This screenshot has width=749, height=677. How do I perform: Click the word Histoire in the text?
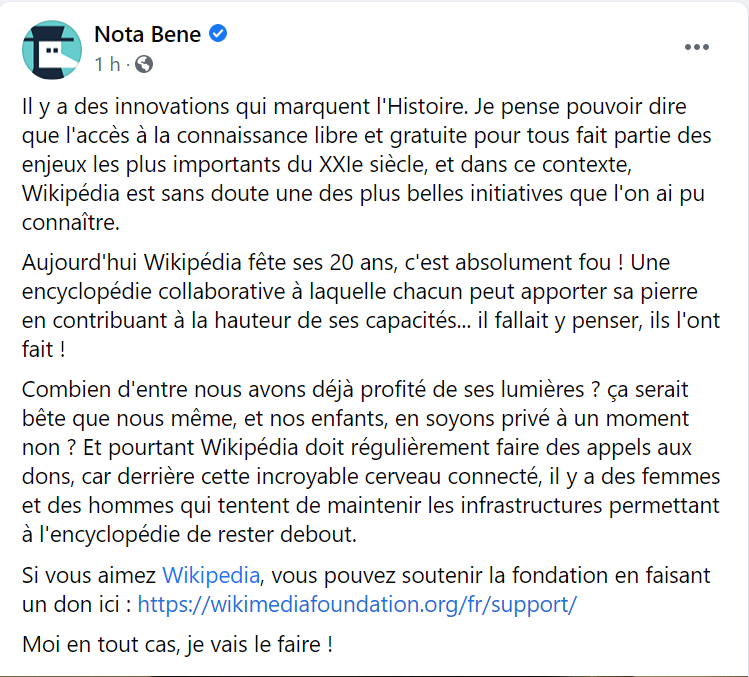pos(426,107)
